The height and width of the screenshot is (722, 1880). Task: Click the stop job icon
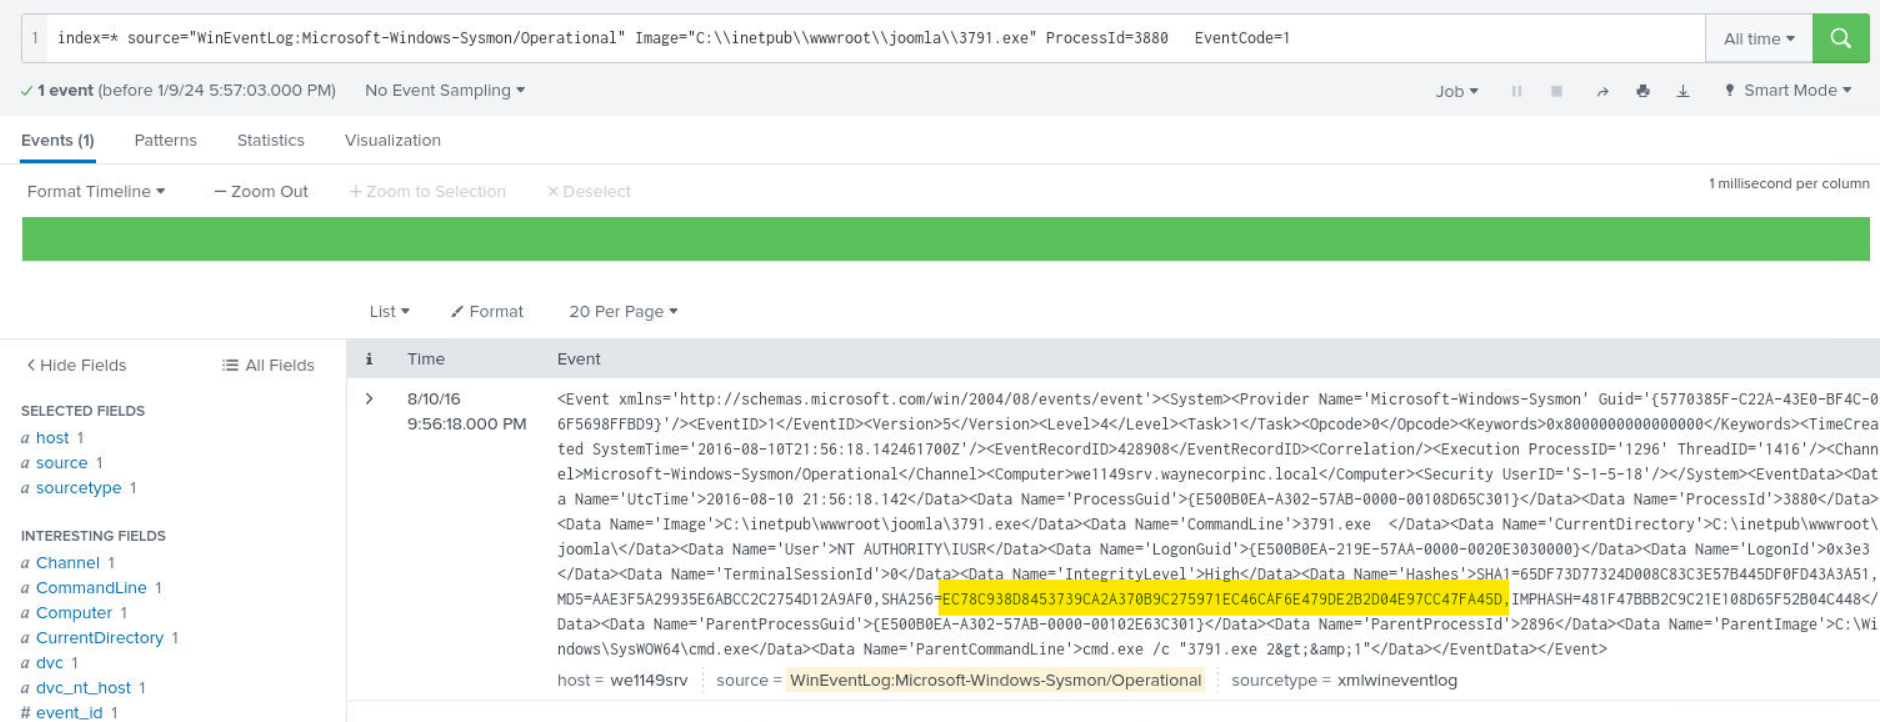tap(1556, 91)
